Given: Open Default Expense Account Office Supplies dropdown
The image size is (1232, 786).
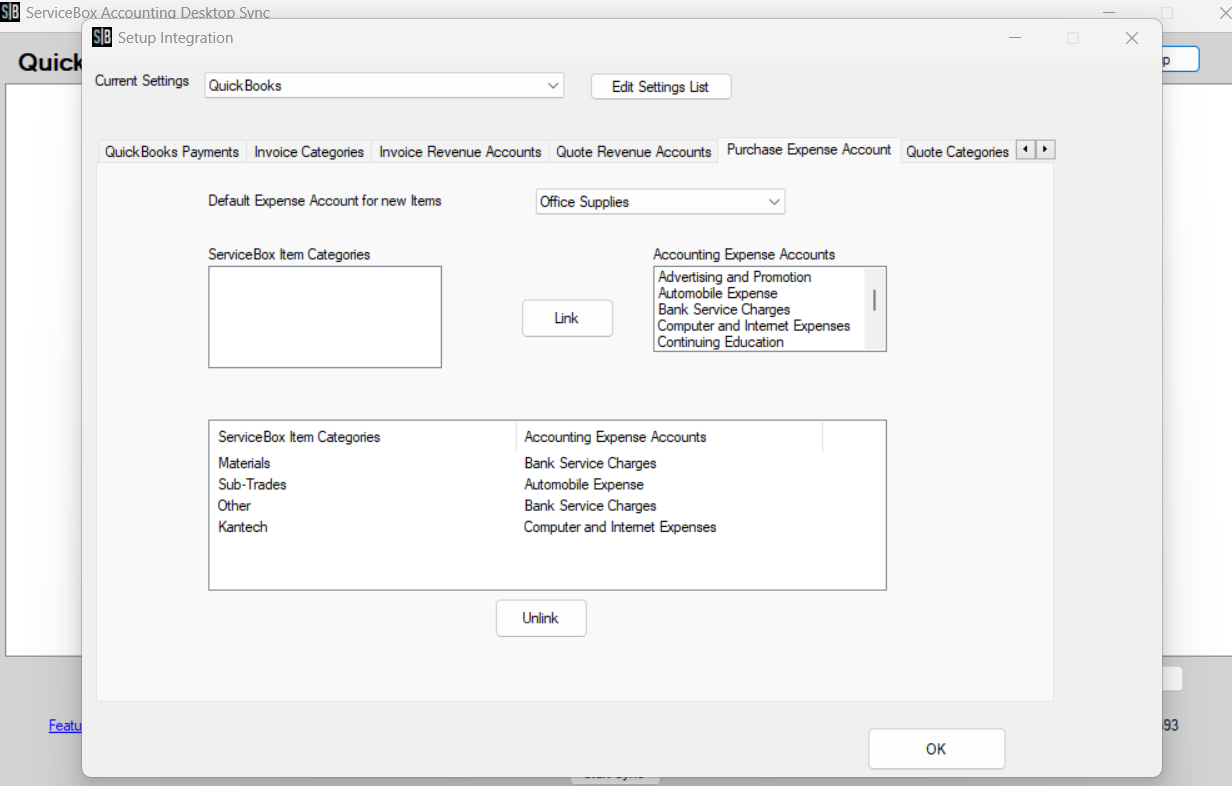Looking at the screenshot, I should 661,202.
